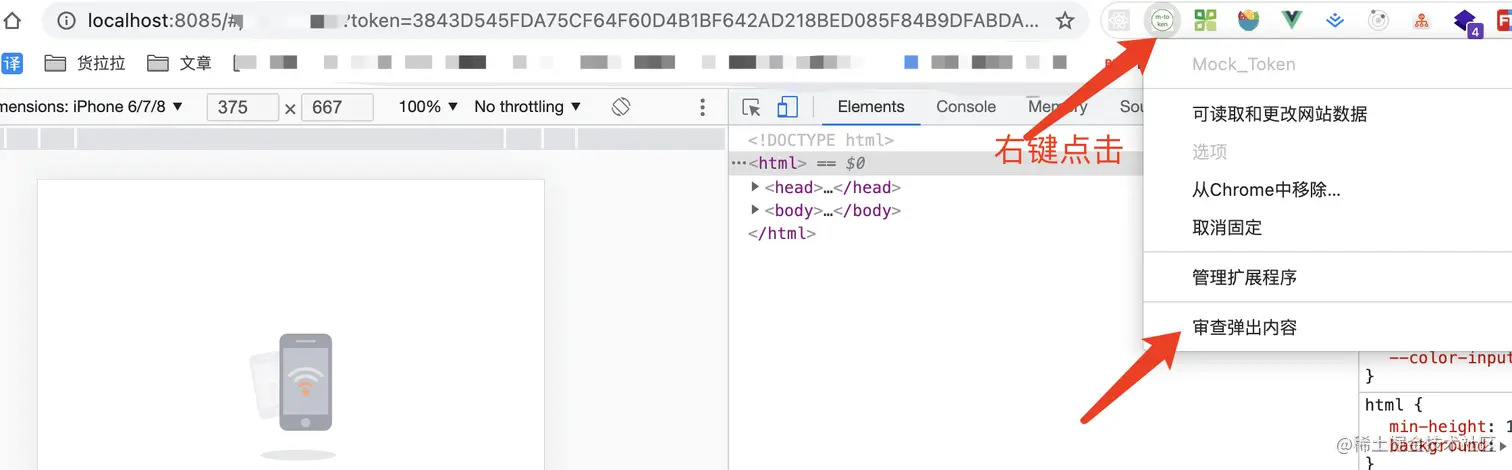Click the viewport height field 667

click(x=337, y=107)
